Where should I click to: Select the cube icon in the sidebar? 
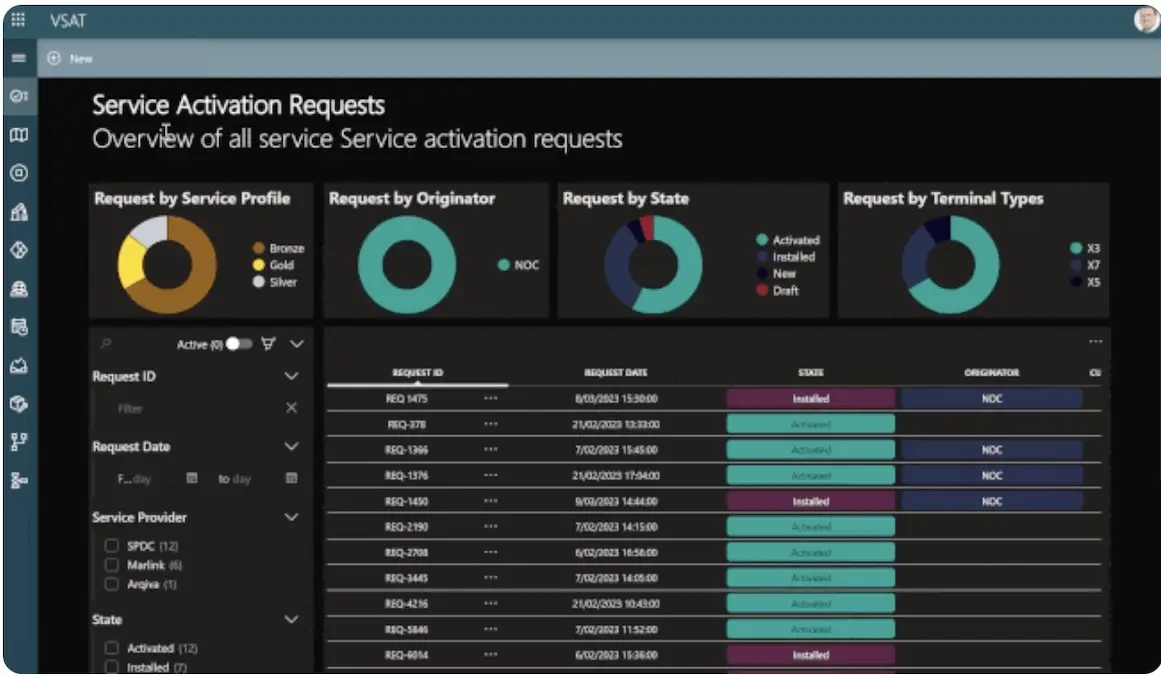point(18,404)
